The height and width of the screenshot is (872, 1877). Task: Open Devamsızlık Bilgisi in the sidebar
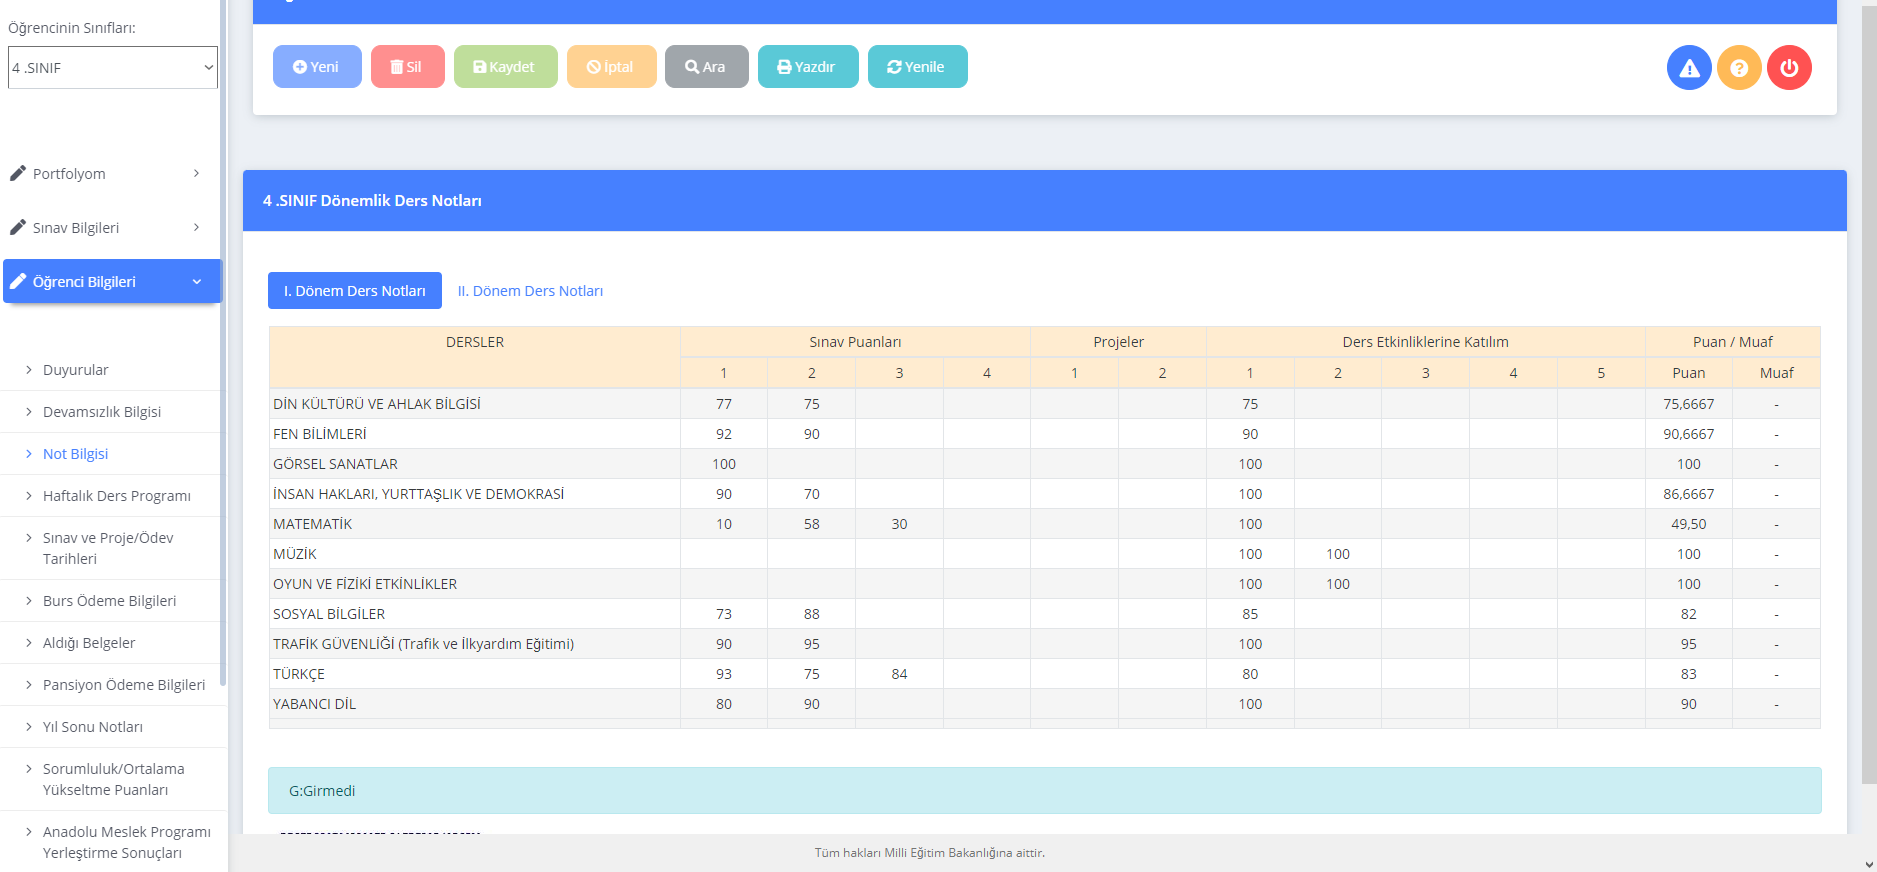102,412
